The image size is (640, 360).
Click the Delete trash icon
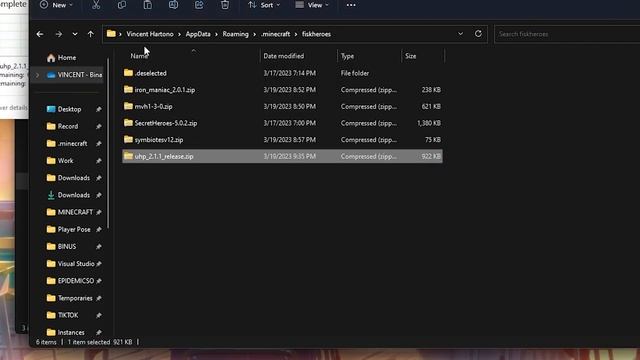click(x=224, y=5)
